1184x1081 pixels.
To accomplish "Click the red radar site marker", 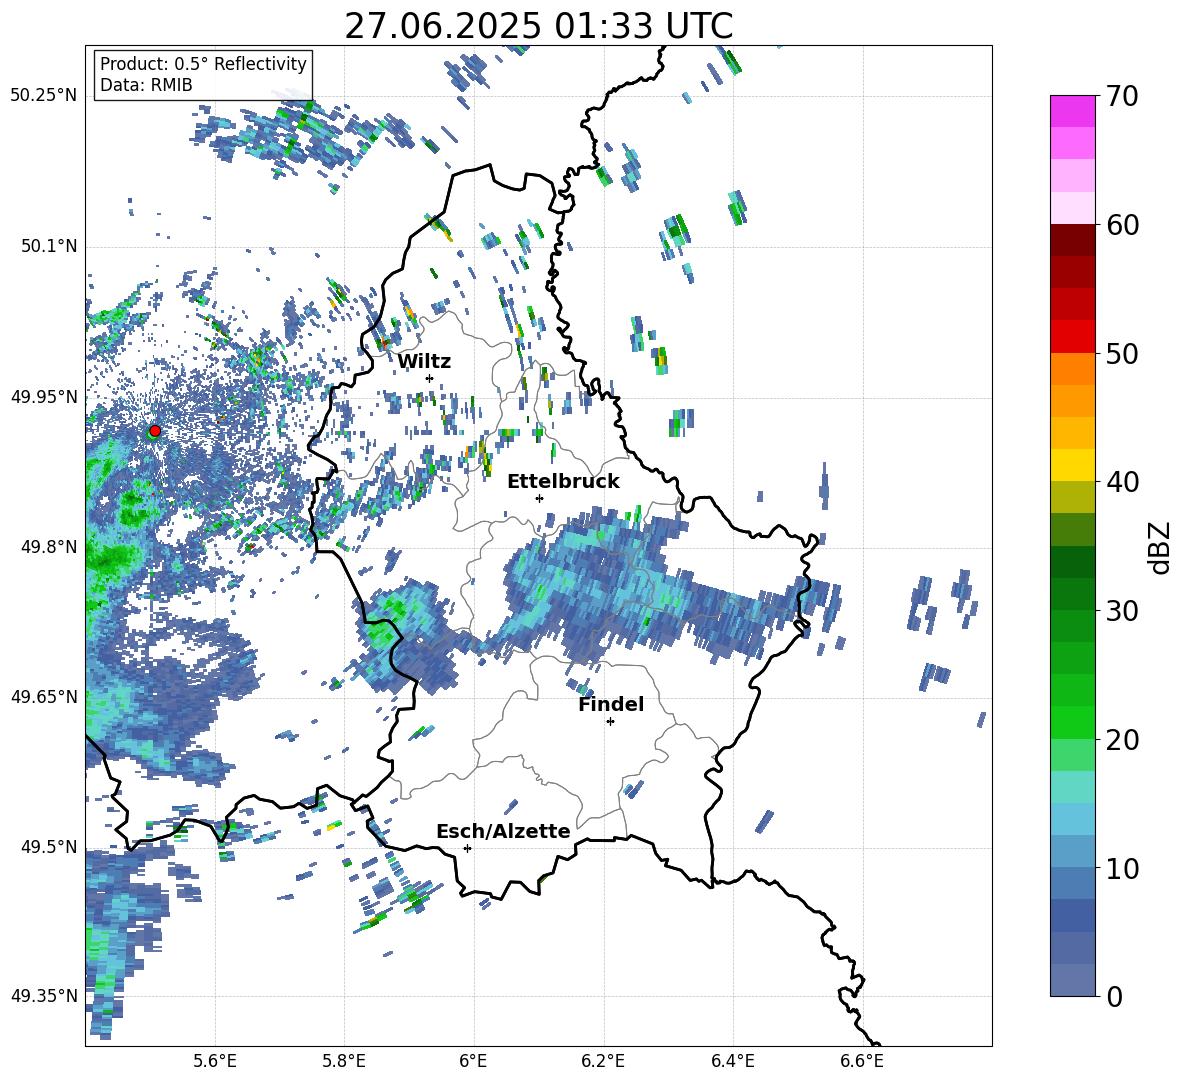I will [155, 430].
